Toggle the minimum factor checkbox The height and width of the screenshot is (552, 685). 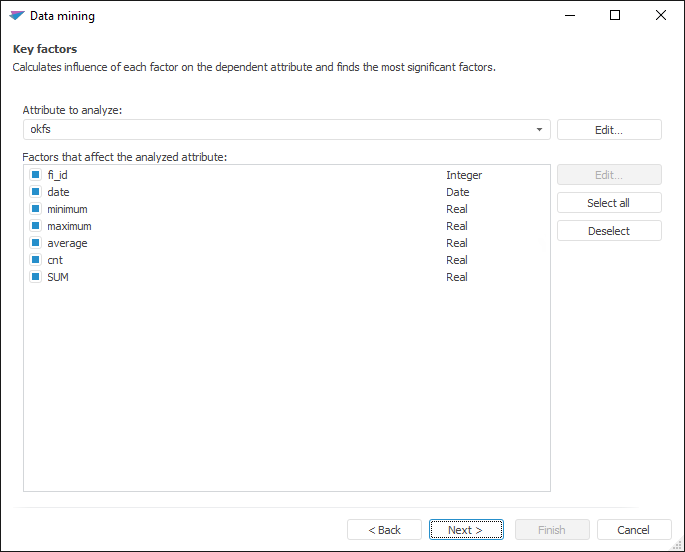(x=36, y=209)
